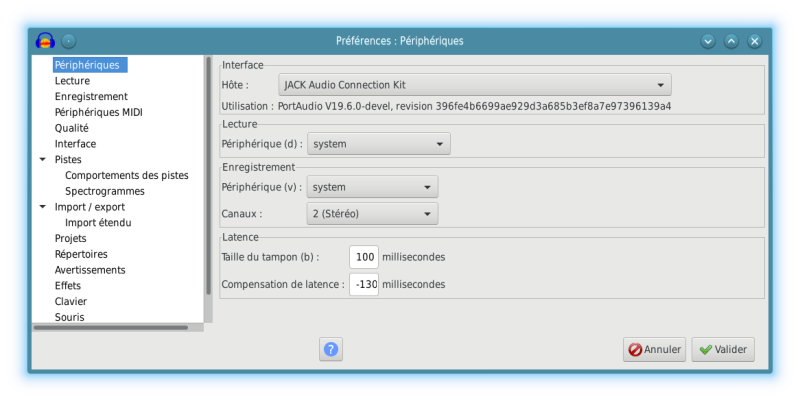
Task: Select Comportements des pistes entry
Action: coord(127,176)
